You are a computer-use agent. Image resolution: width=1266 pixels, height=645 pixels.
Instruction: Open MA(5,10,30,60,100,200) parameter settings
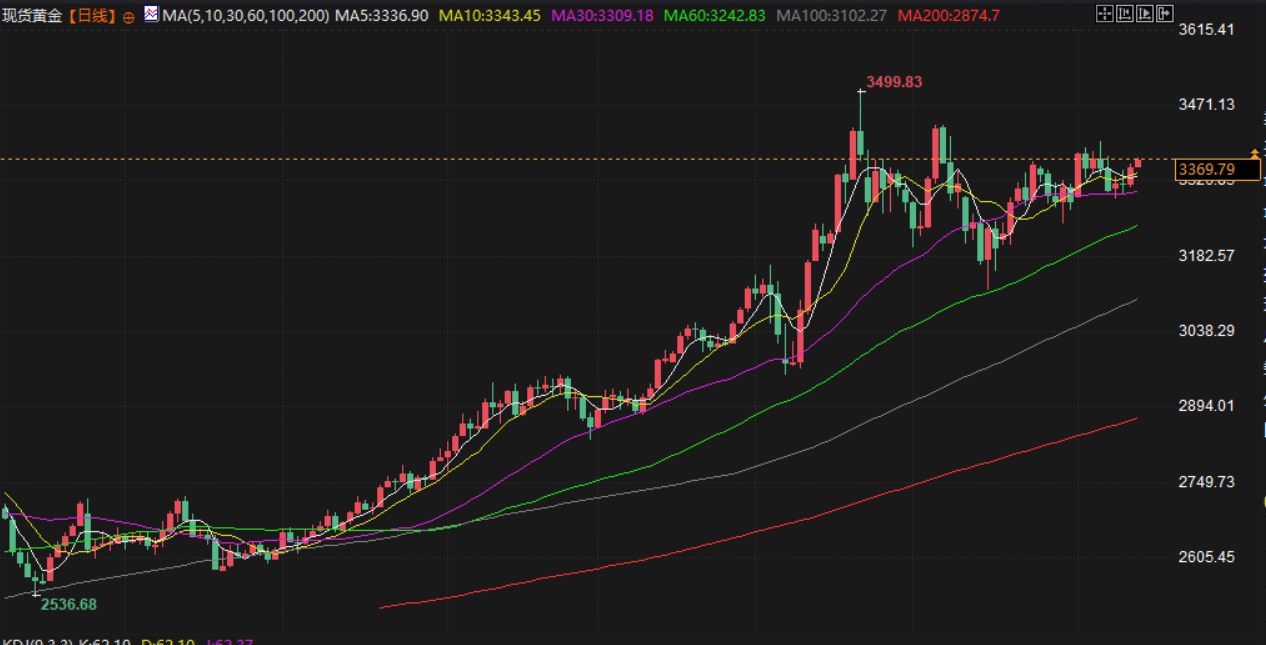pos(246,16)
